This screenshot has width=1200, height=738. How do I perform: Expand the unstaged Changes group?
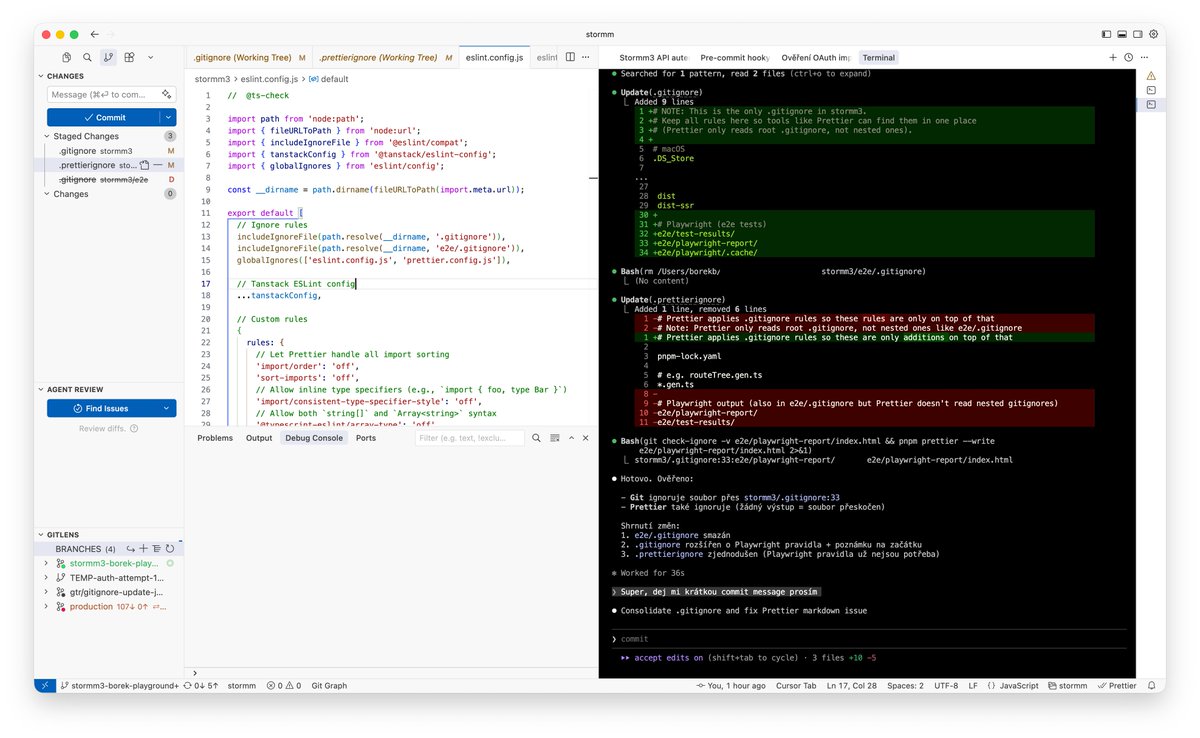70,194
